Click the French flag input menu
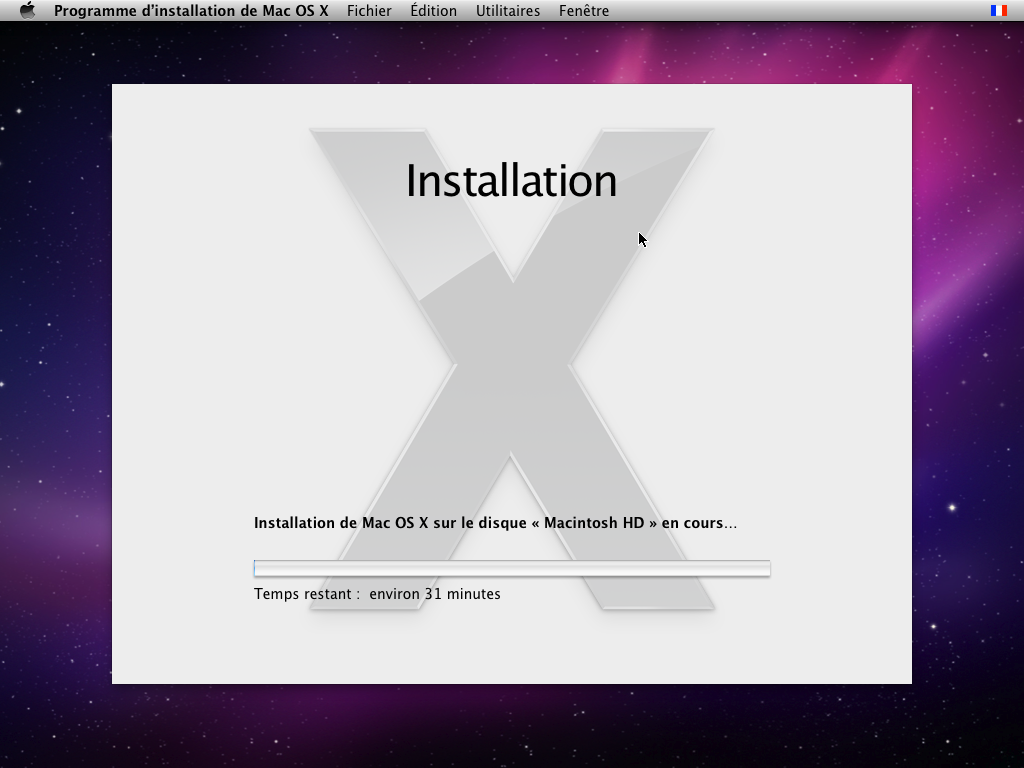This screenshot has height=768, width=1024. [x=998, y=11]
